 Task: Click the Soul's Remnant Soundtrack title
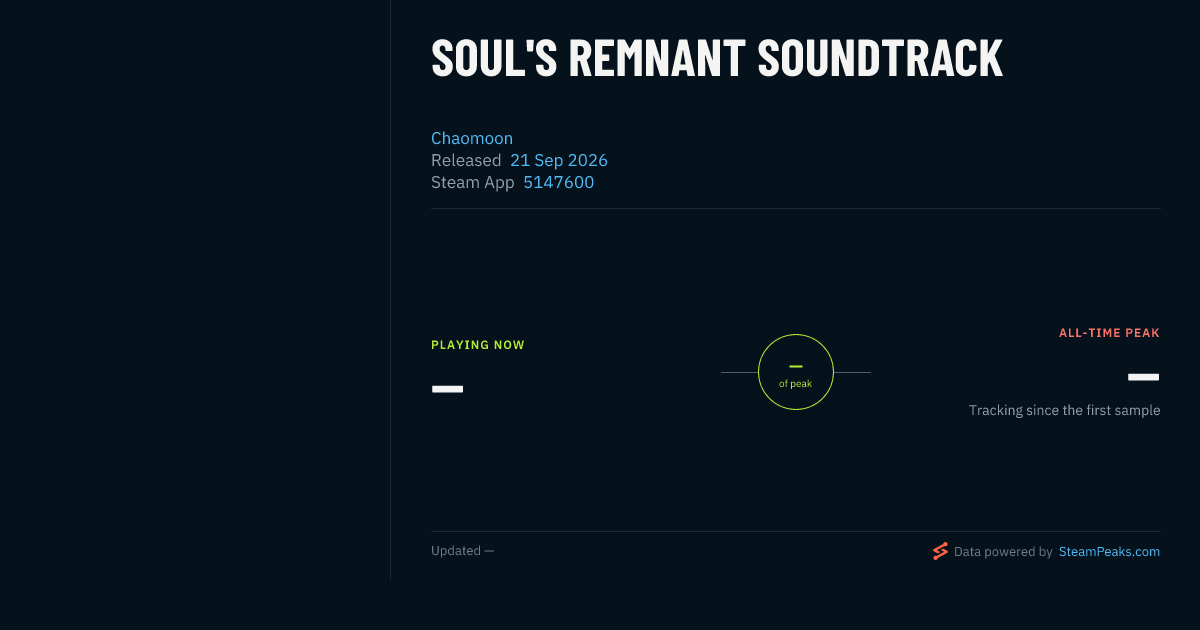(x=717, y=58)
